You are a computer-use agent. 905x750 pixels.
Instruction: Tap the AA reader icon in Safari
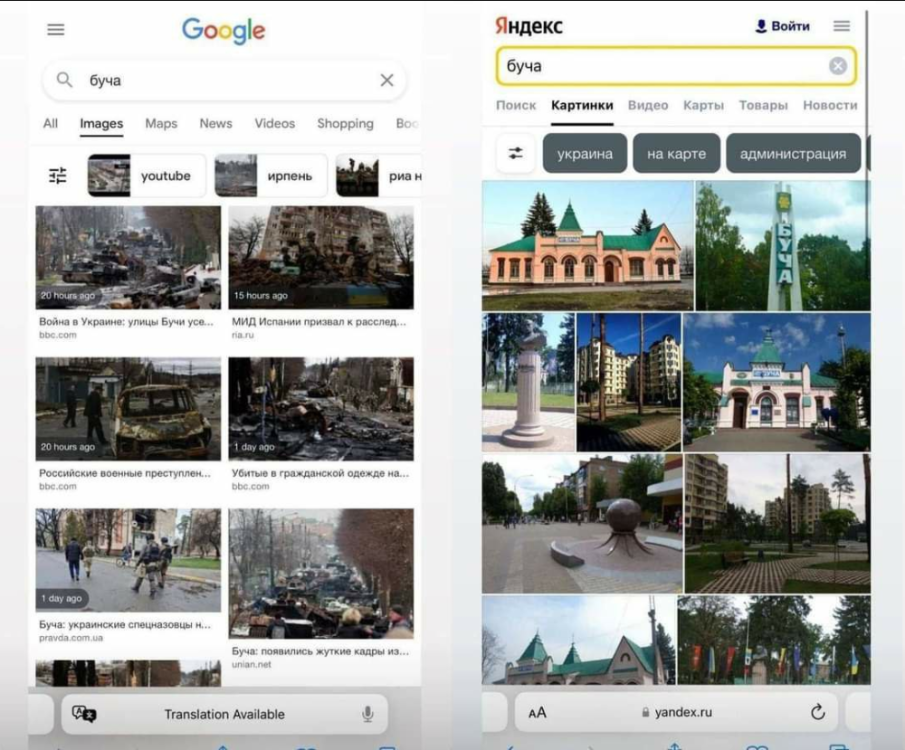(x=537, y=712)
